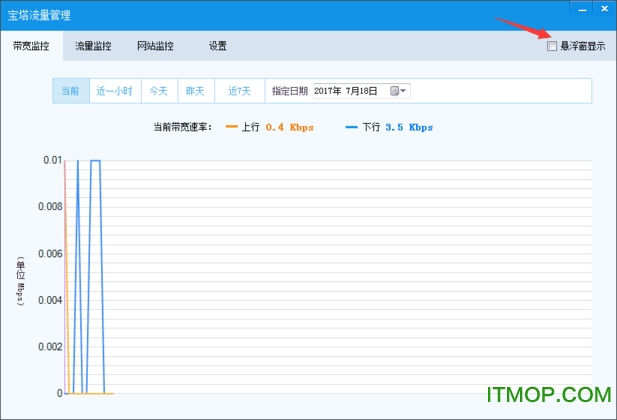
Task: Click the download speed value 3.5 Kbps
Action: click(409, 127)
